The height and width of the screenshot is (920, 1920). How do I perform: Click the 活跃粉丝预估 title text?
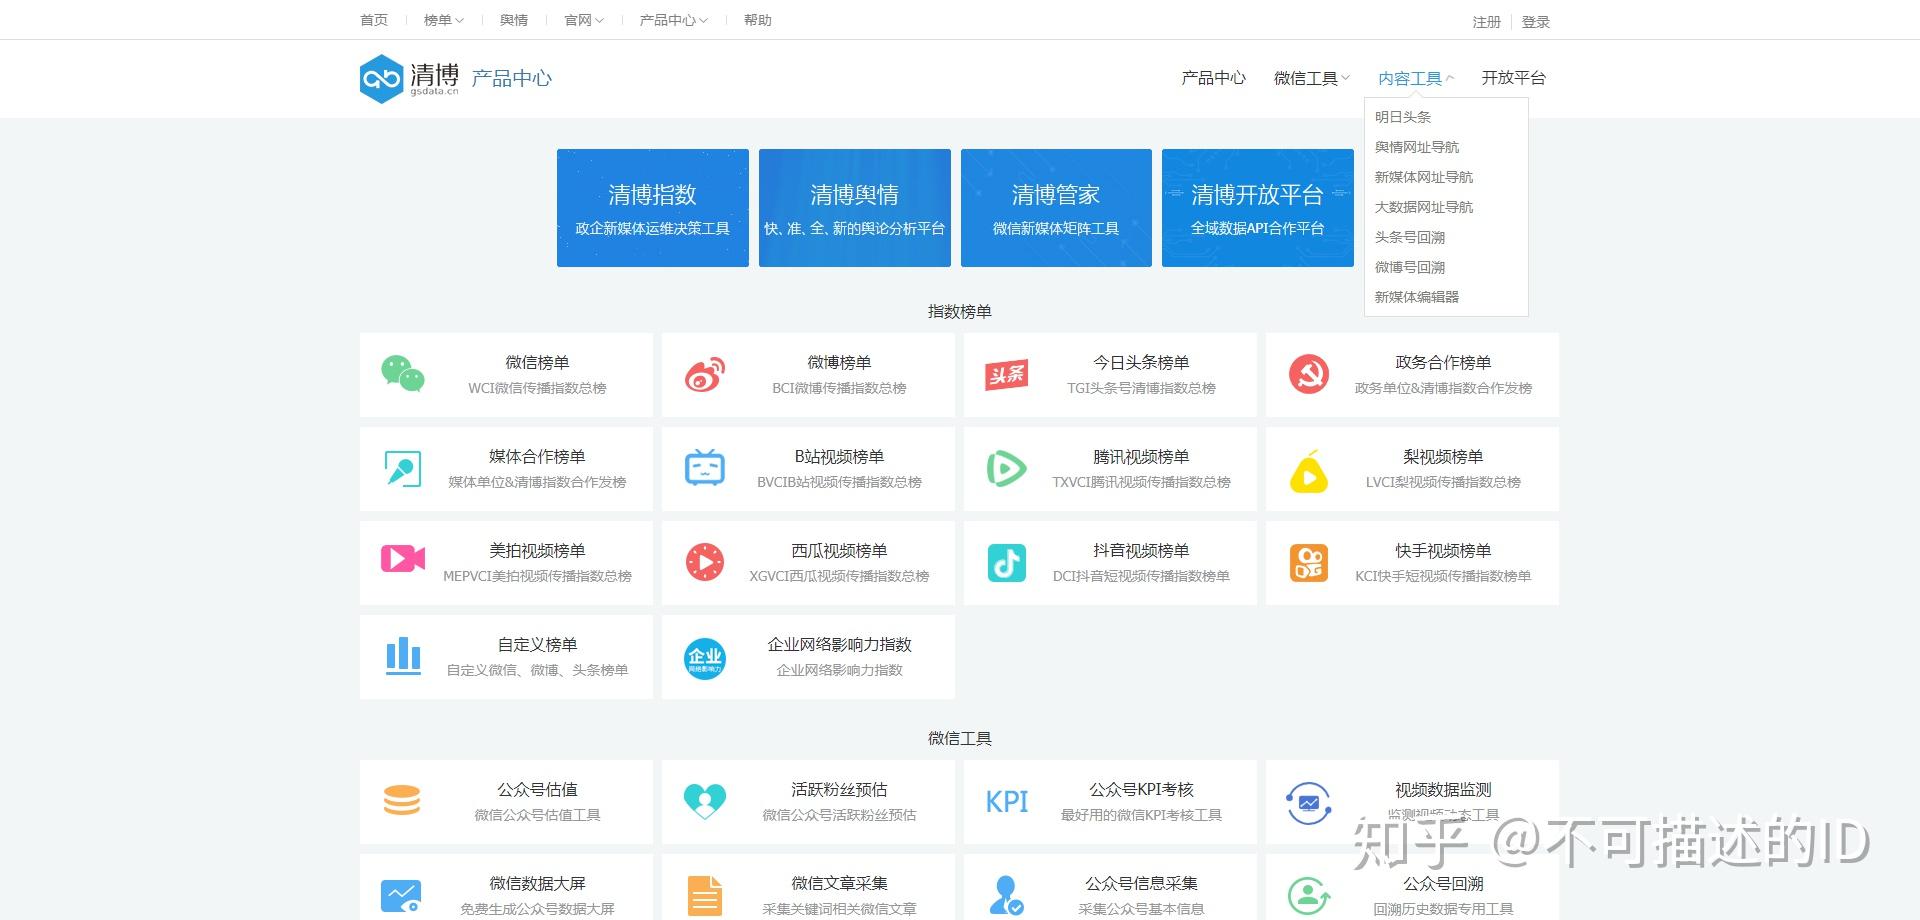pos(839,789)
